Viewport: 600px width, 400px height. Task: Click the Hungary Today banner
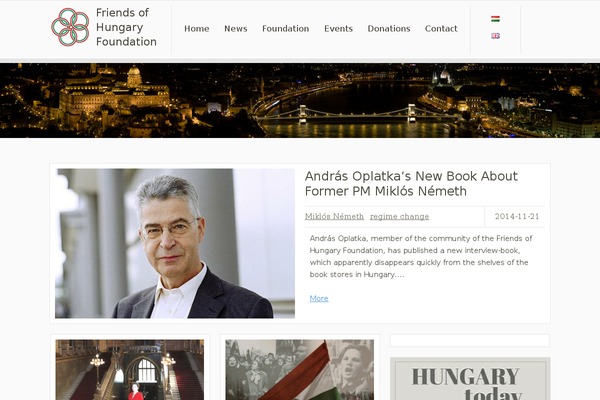[470, 379]
